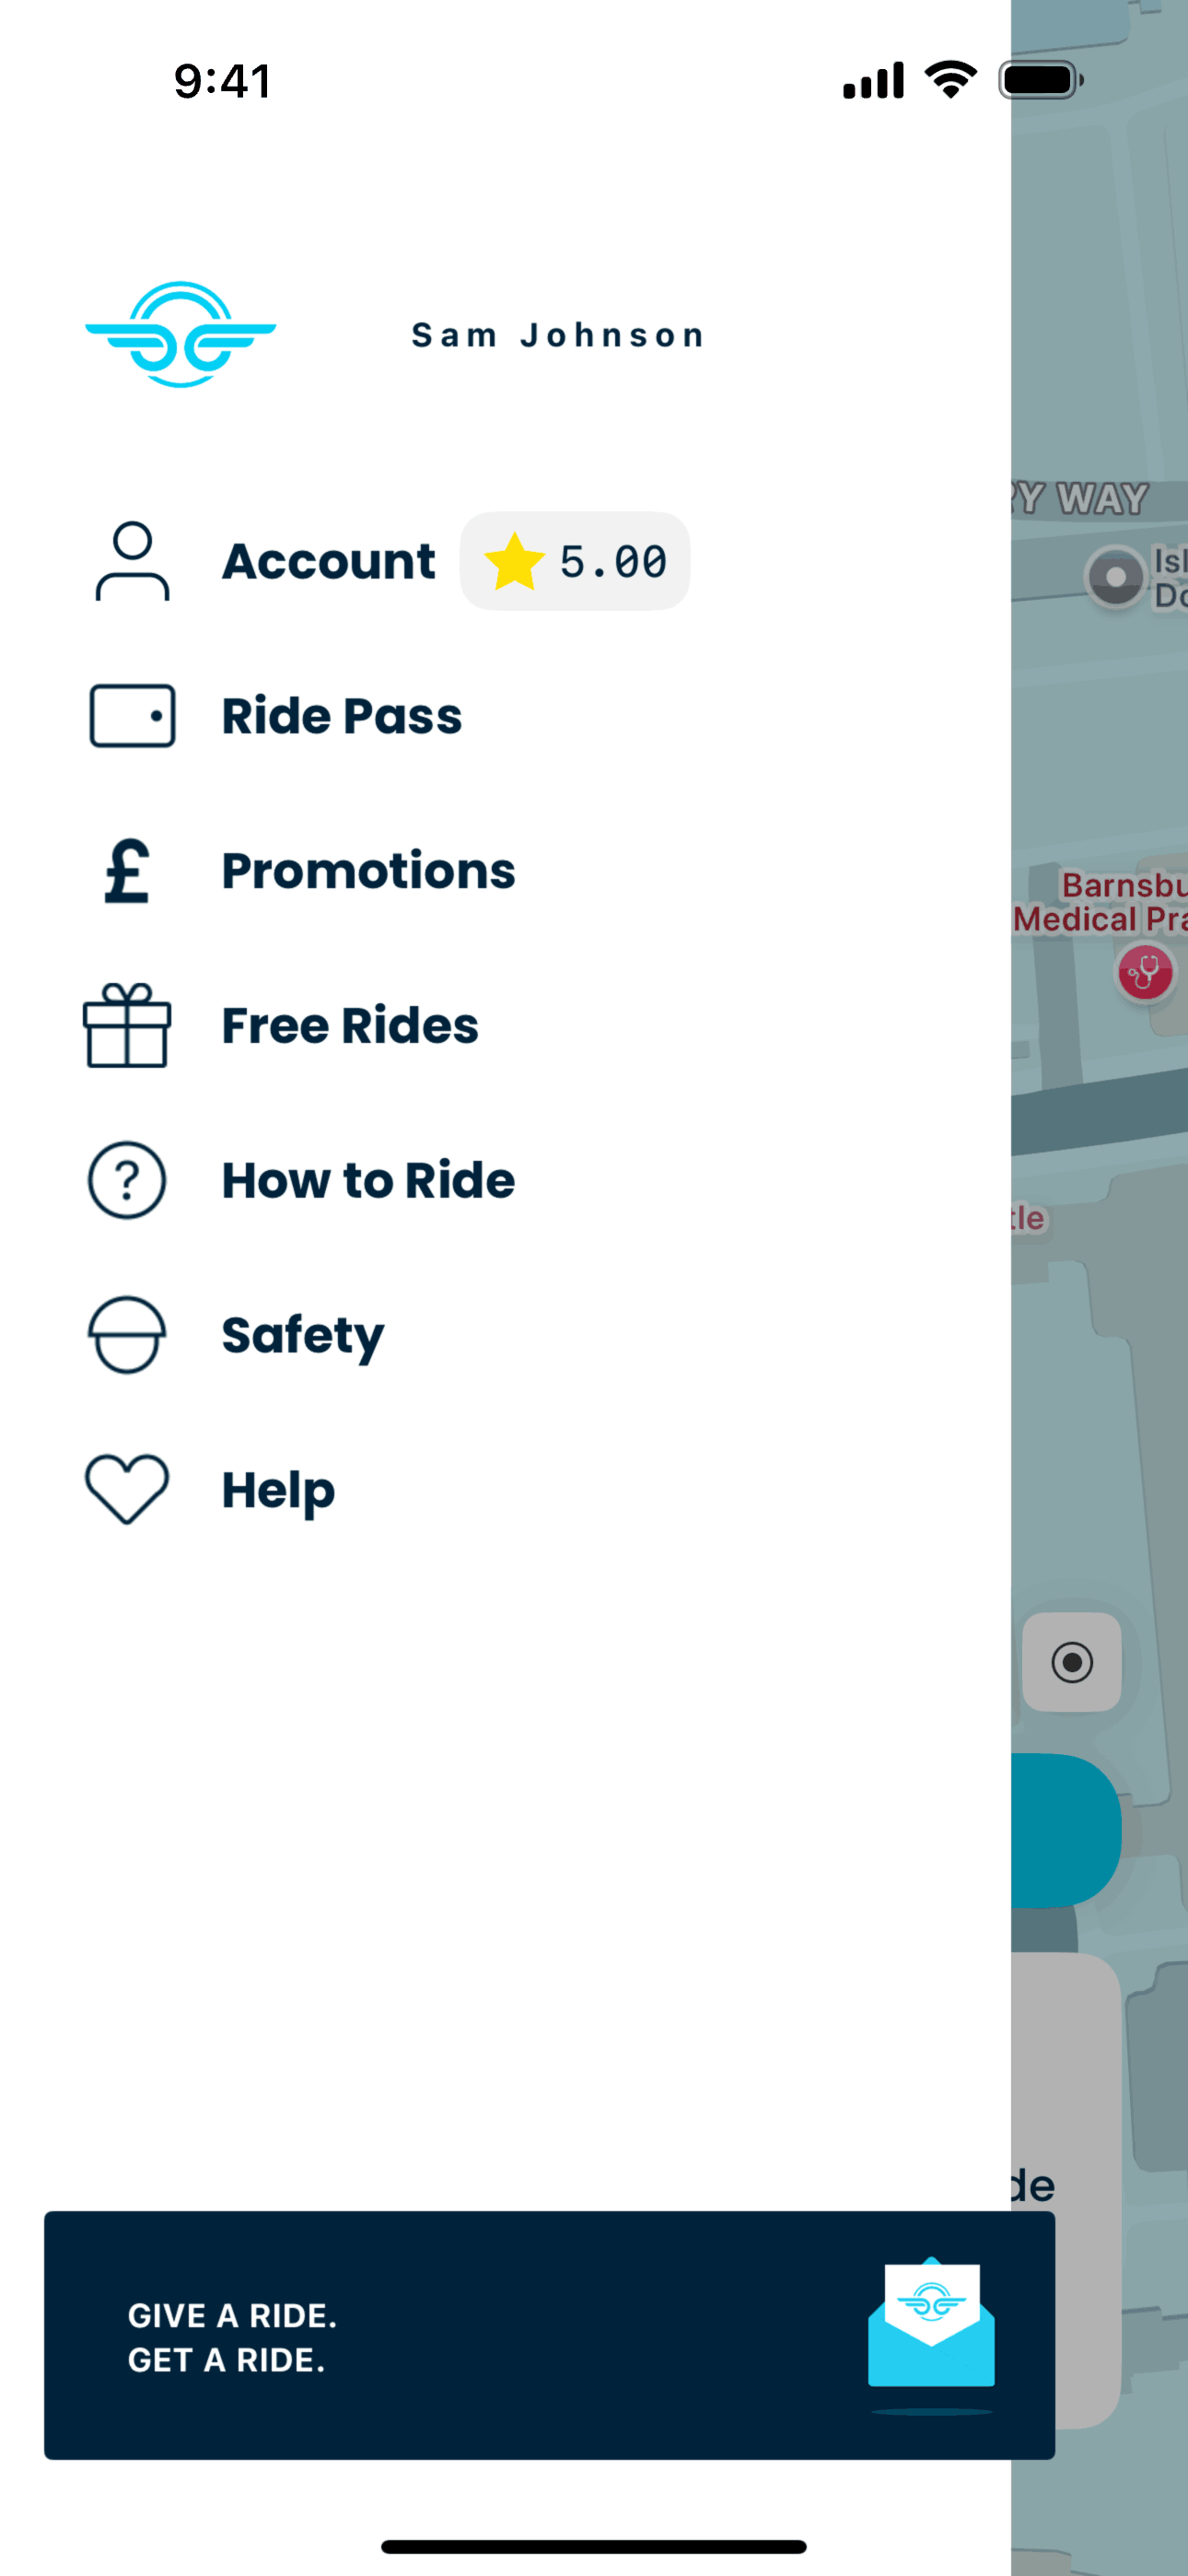The height and width of the screenshot is (2576, 1188).
Task: Choose Free Rides in the menu
Action: point(350,1026)
